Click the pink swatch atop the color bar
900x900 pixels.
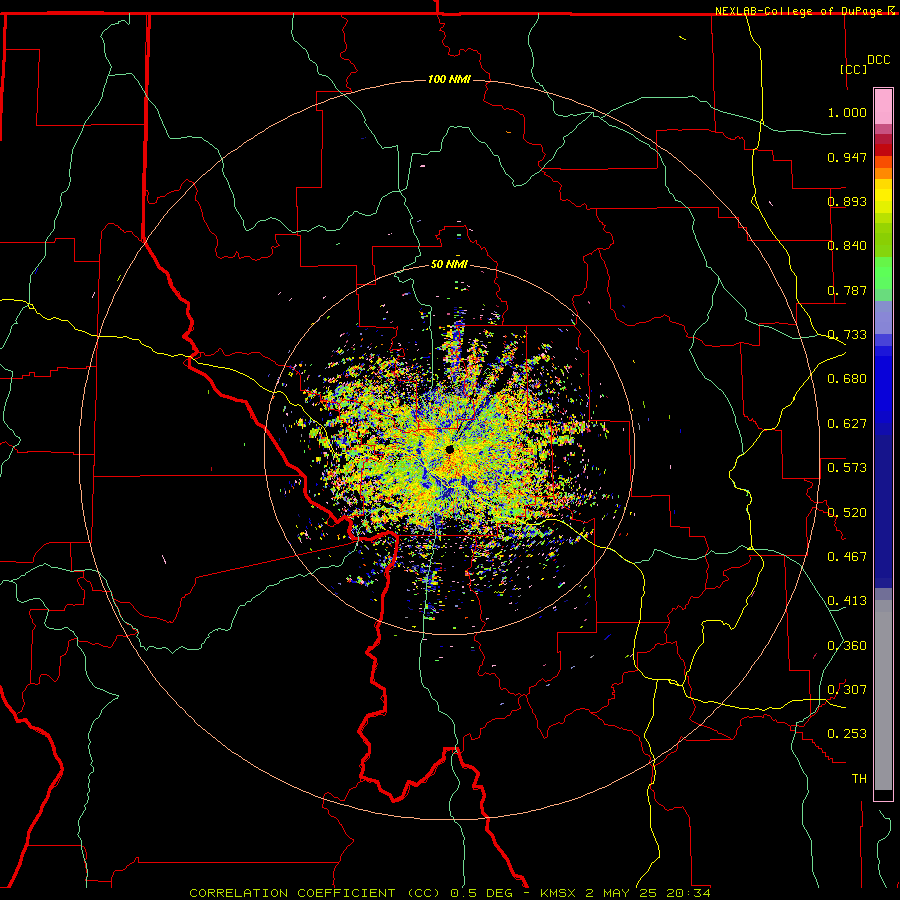point(883,107)
